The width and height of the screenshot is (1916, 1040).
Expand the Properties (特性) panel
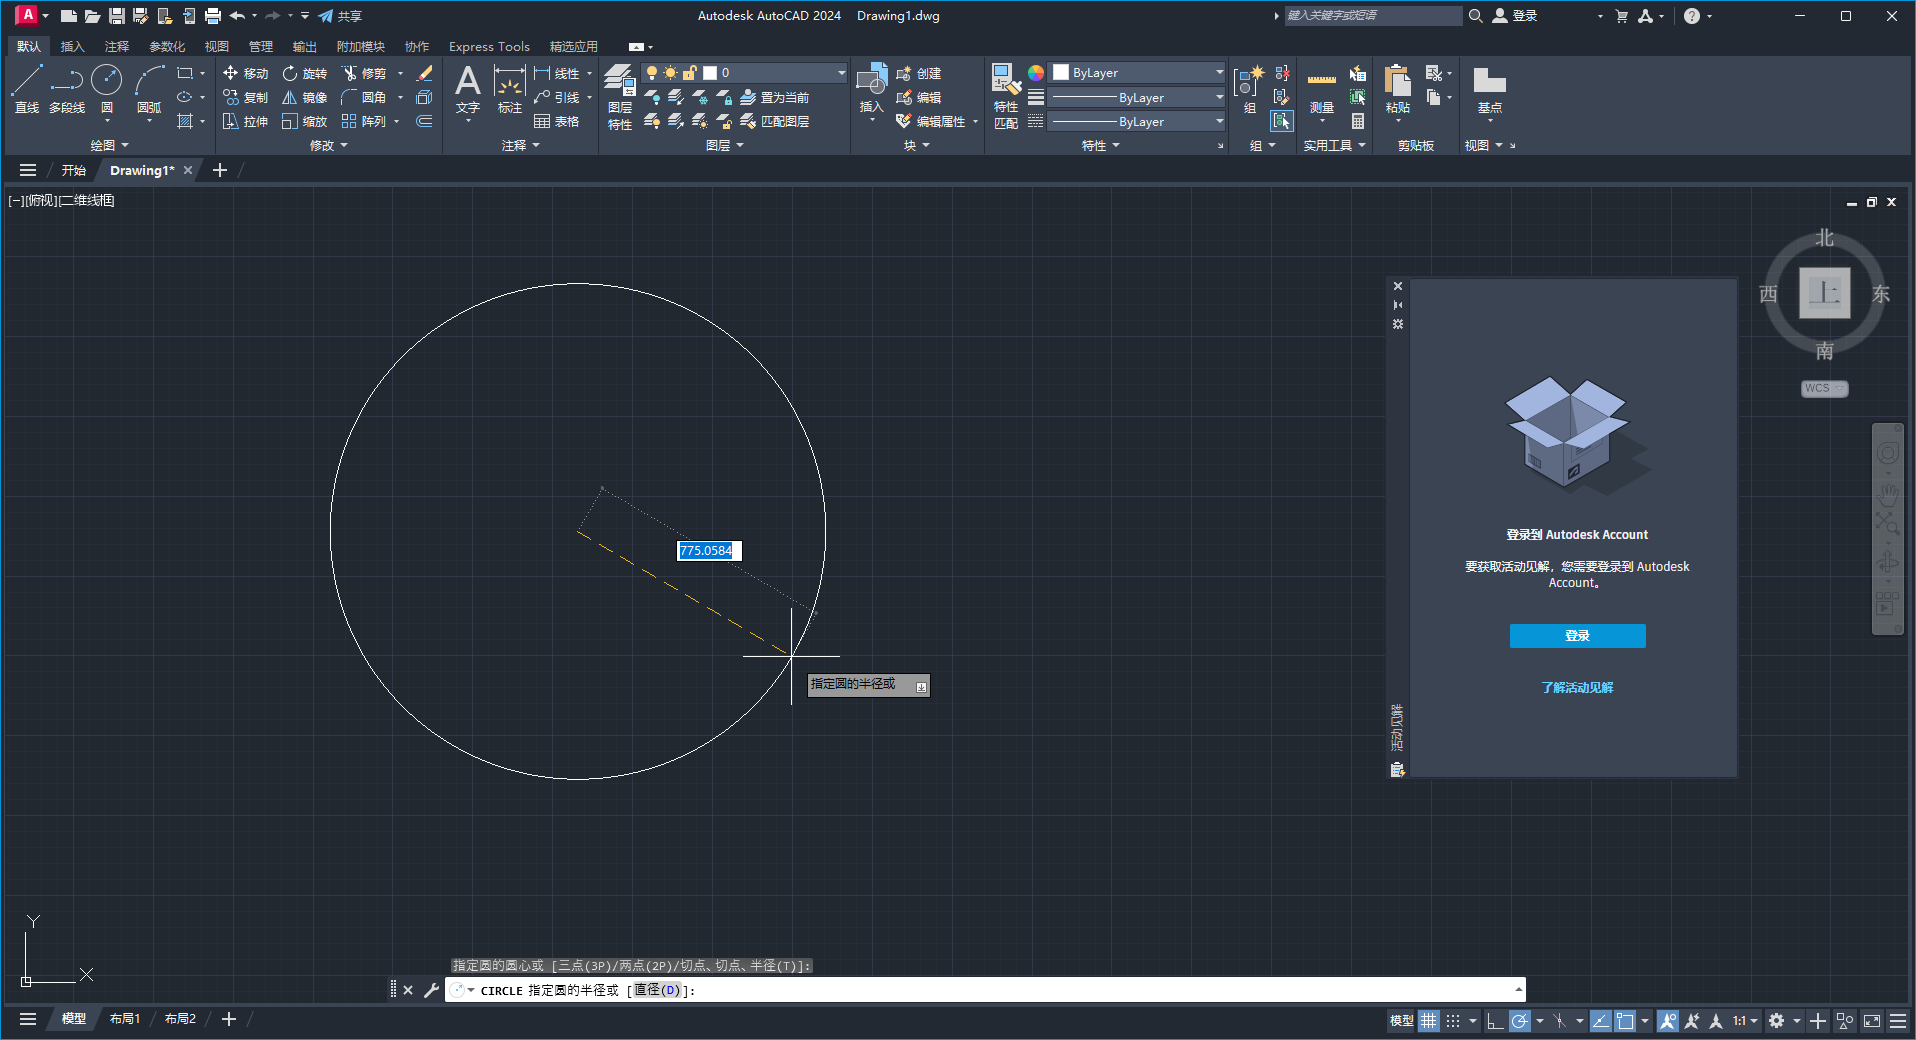(x=1100, y=146)
